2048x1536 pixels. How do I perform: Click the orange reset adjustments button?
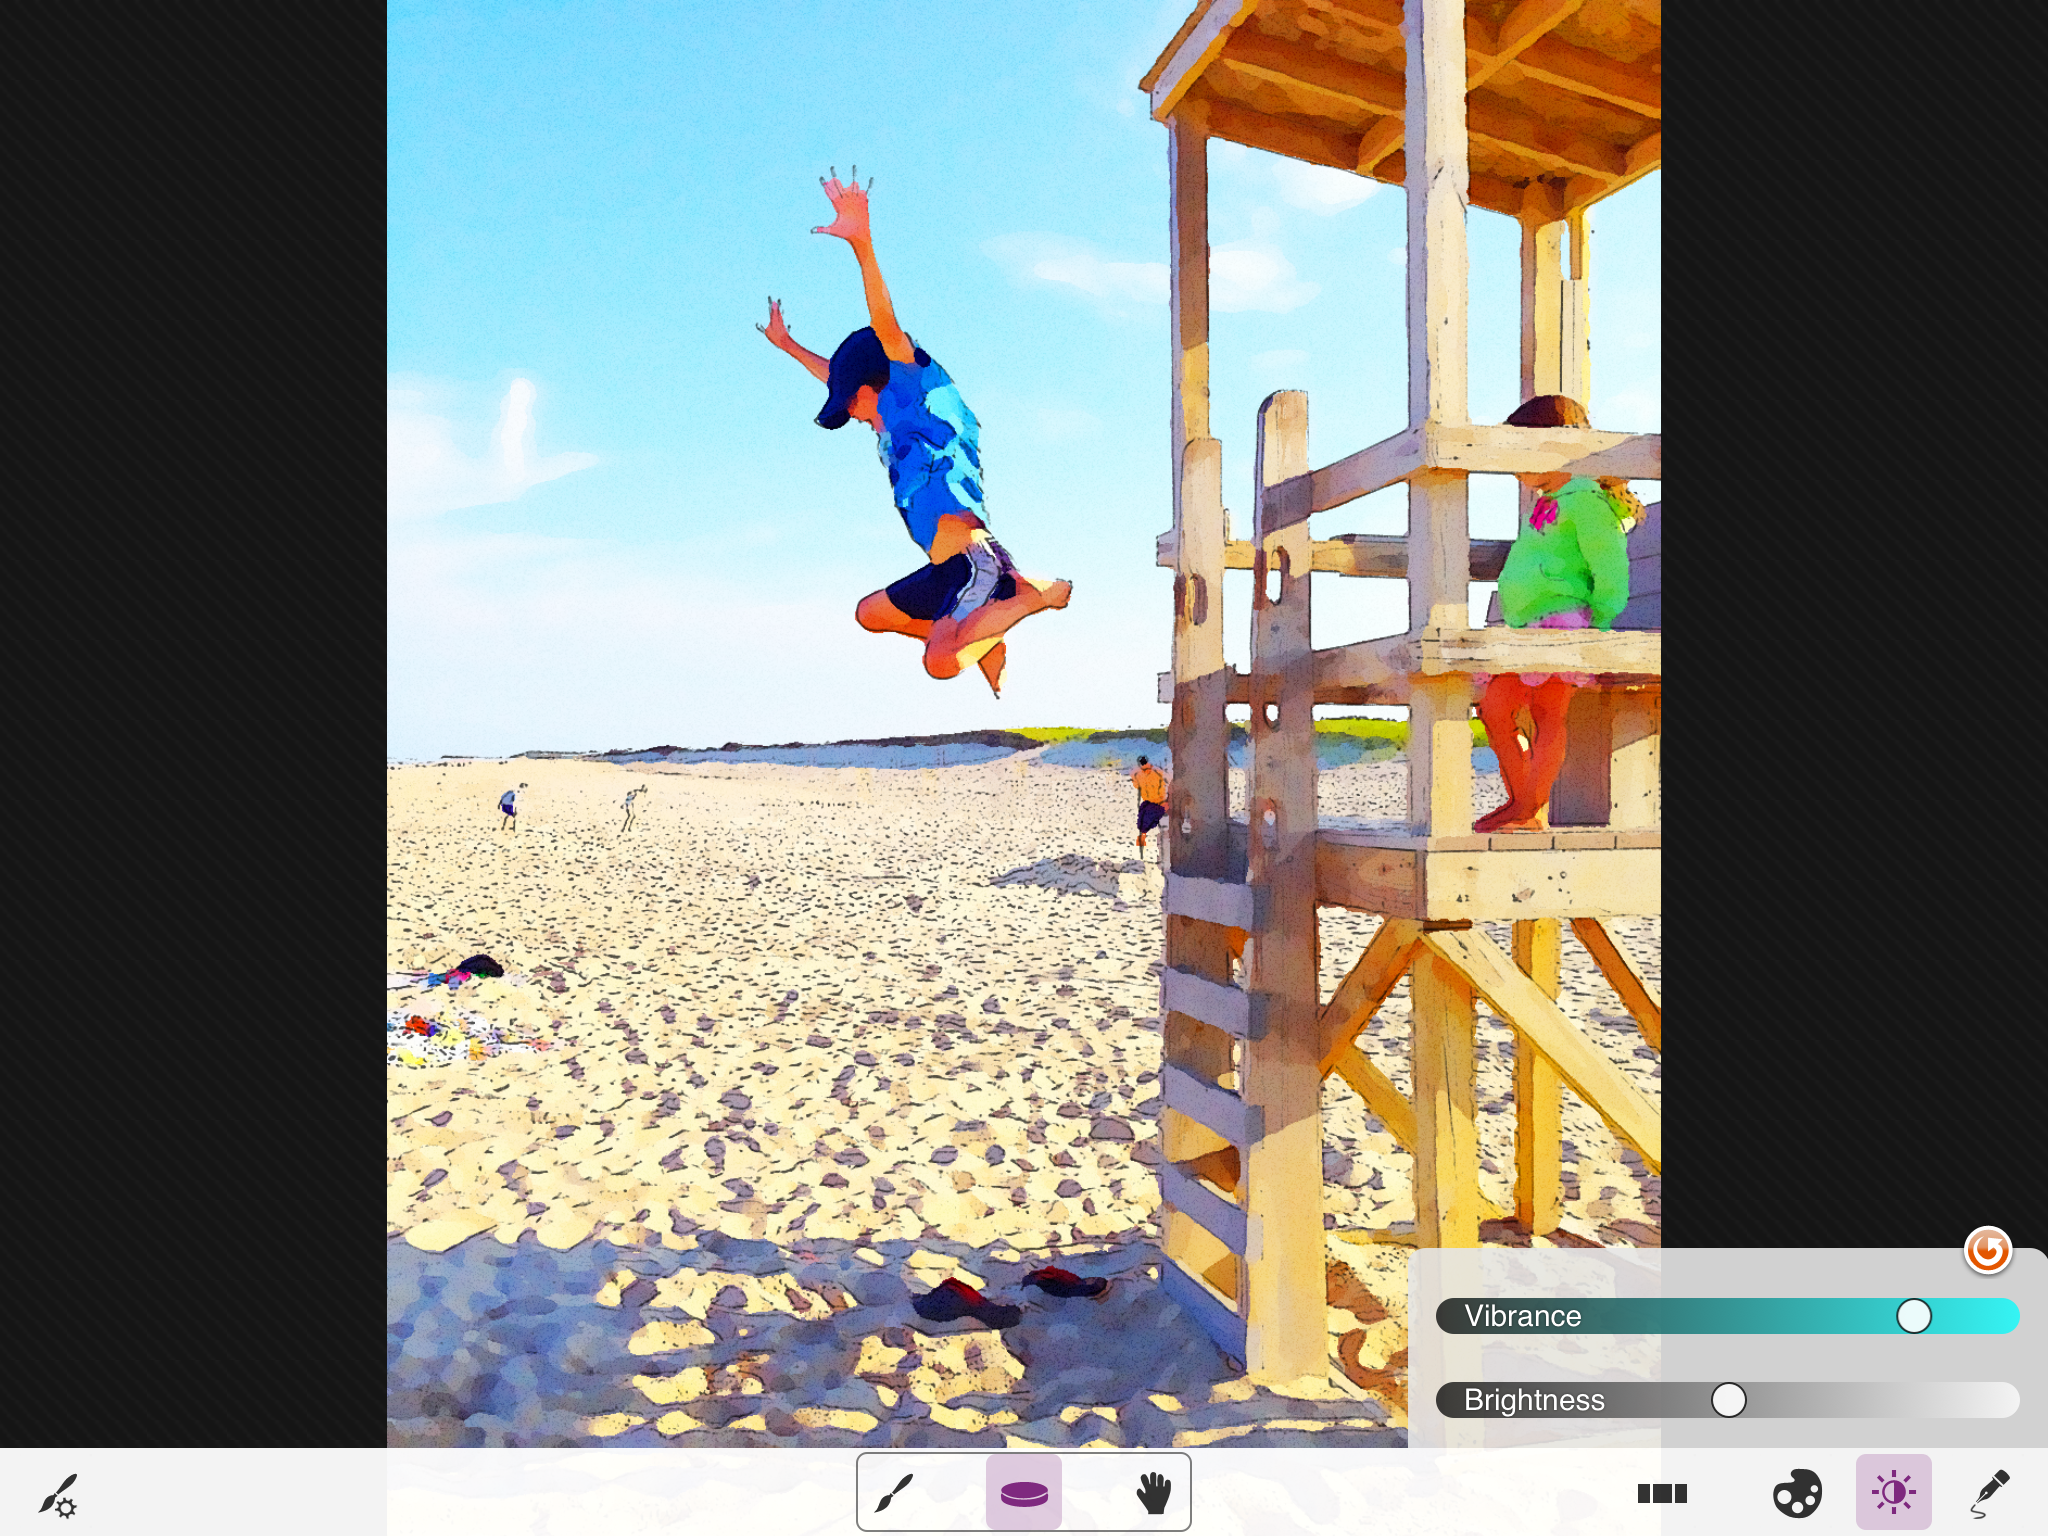[1987, 1250]
